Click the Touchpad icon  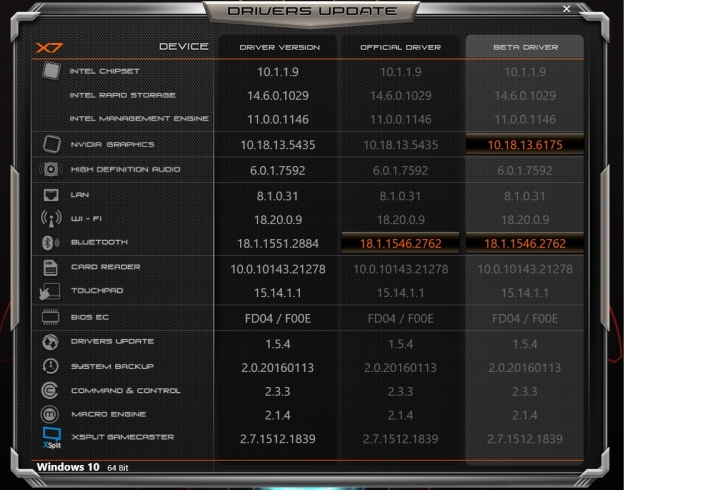coord(50,292)
